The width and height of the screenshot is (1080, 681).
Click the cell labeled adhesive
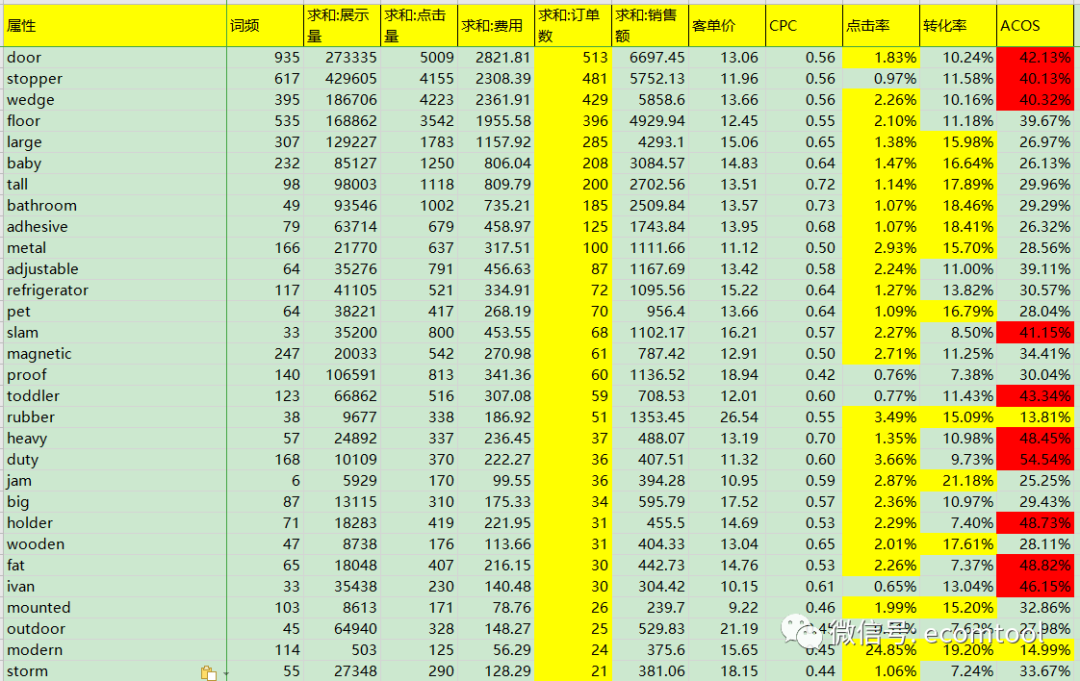(114, 227)
